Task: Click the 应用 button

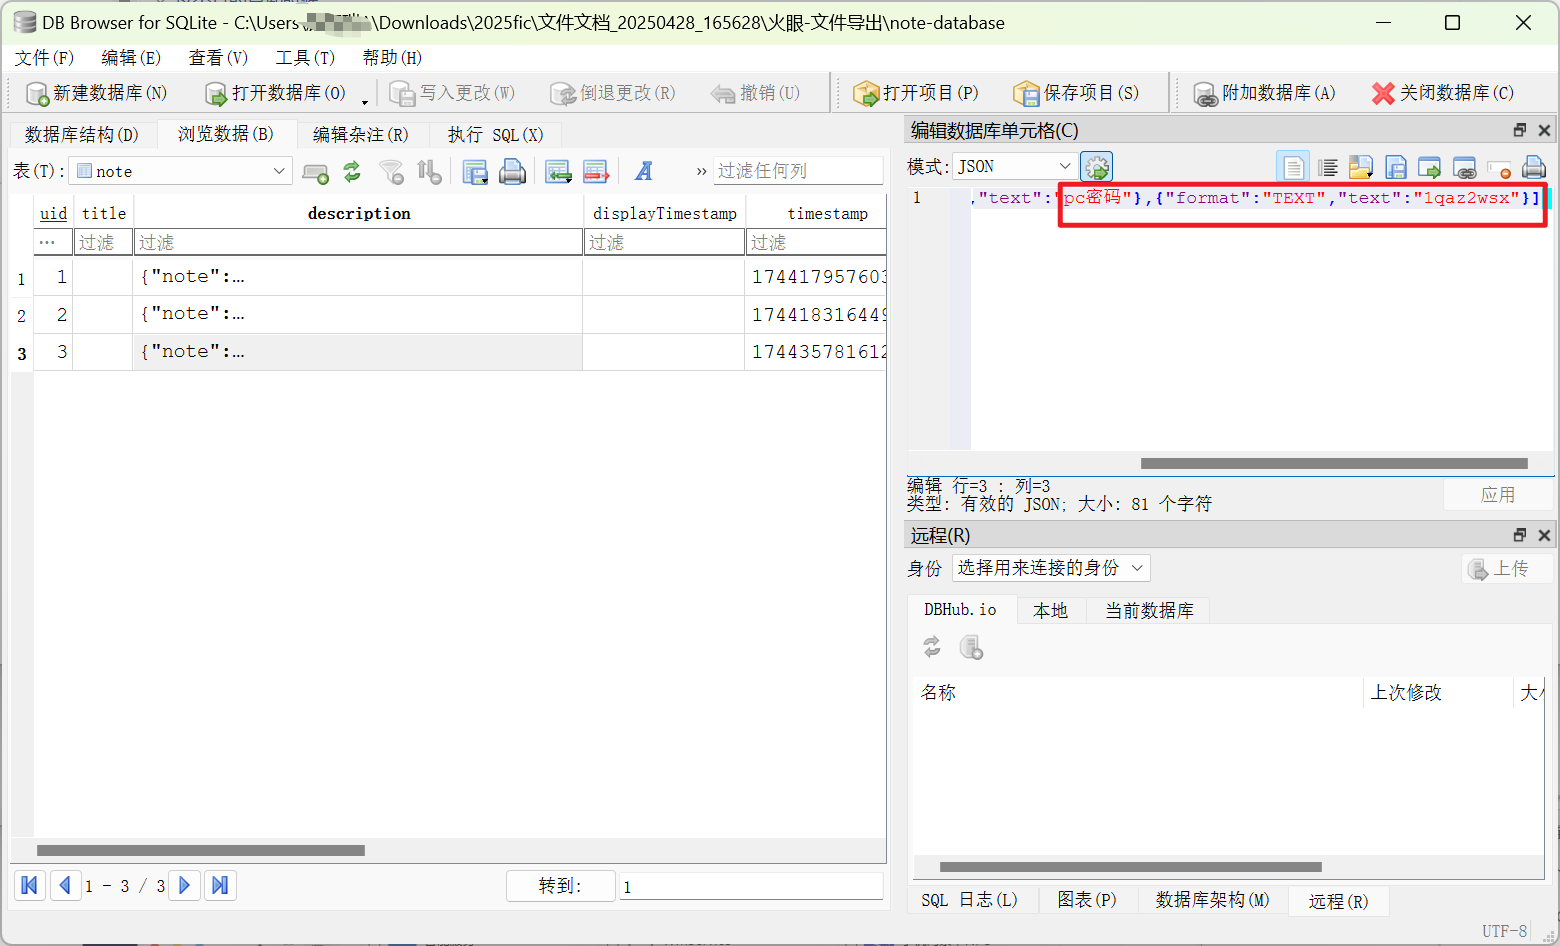Action: (x=1498, y=495)
